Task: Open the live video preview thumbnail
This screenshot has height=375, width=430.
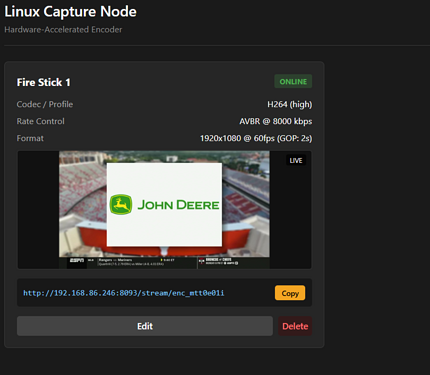Action: click(x=164, y=210)
